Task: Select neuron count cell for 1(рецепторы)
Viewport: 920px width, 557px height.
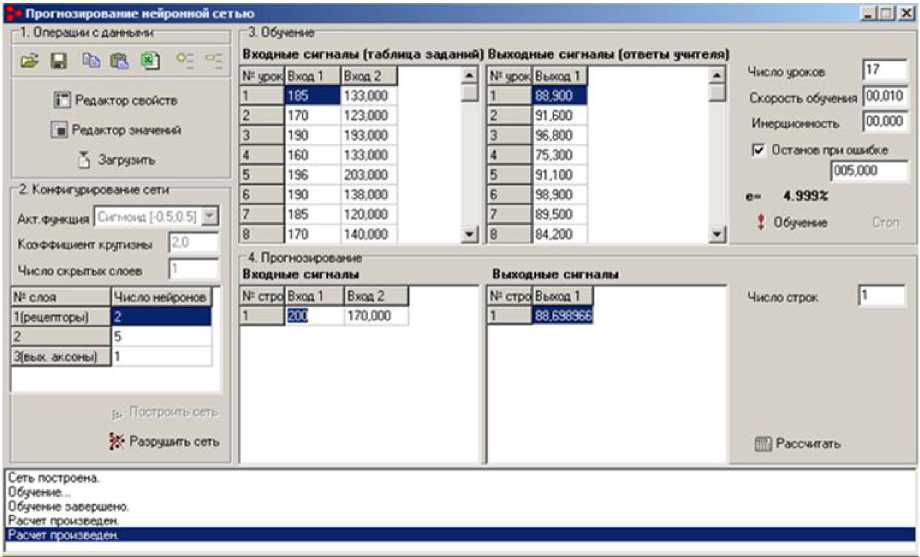Action: coord(161,317)
